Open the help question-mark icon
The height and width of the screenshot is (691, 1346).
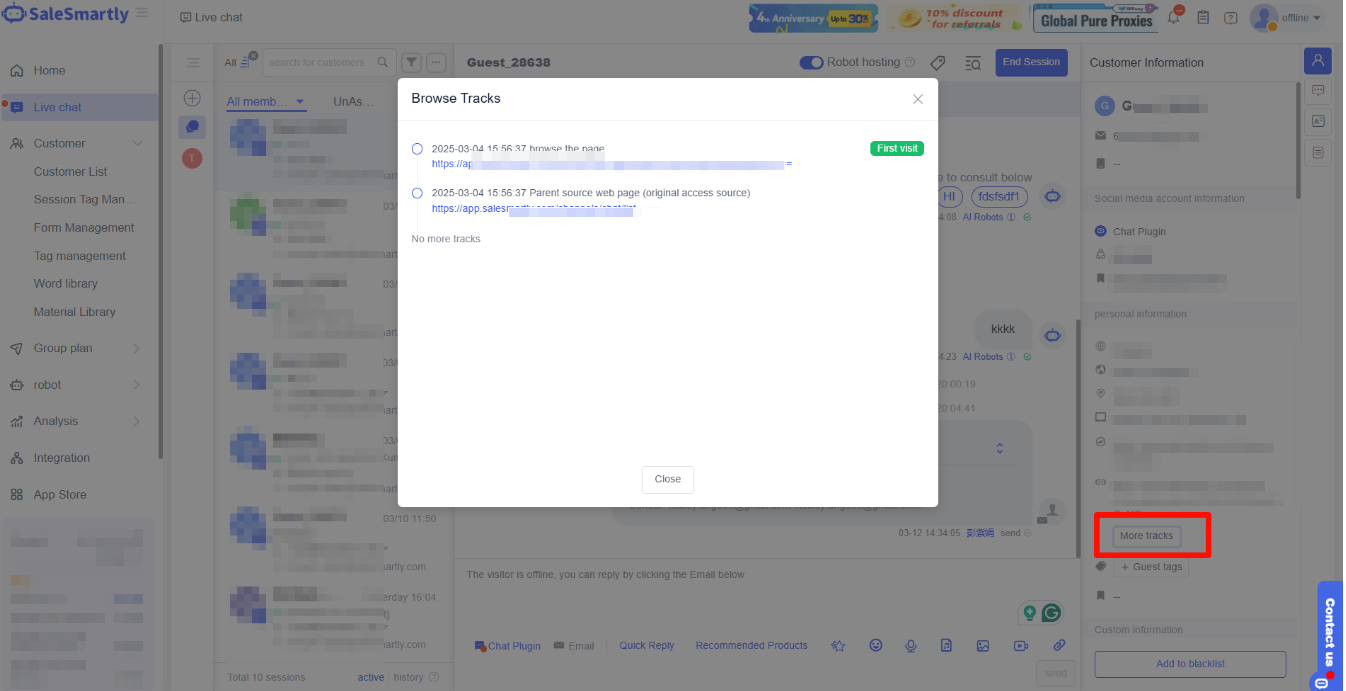point(1230,18)
